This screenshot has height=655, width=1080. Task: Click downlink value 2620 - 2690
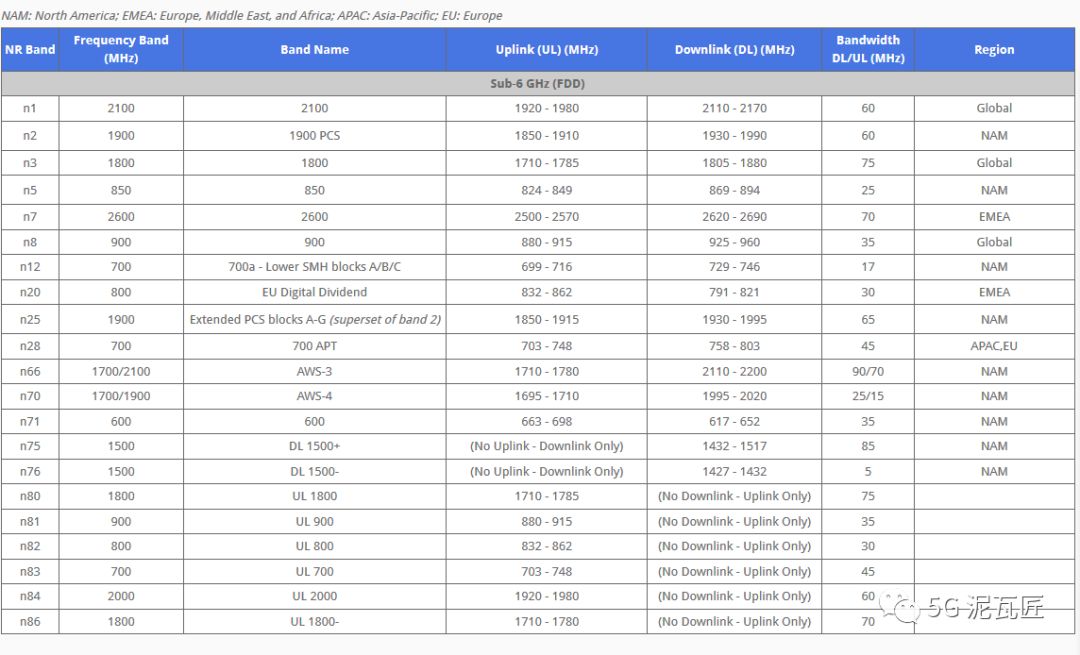click(734, 216)
